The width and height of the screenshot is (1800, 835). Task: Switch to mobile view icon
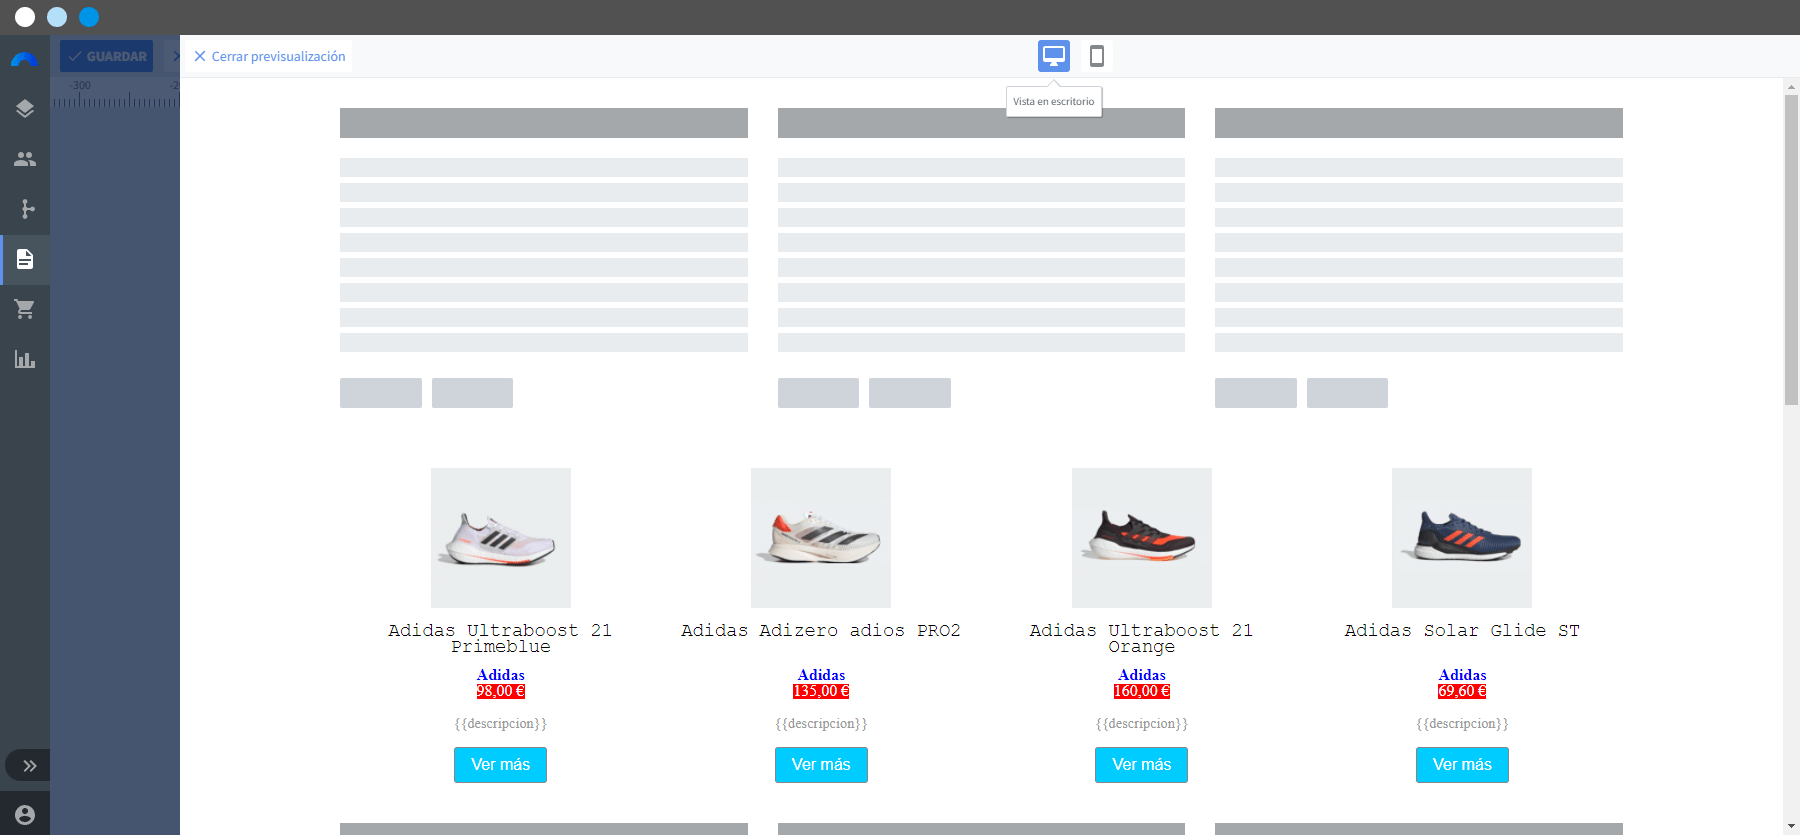(1097, 56)
